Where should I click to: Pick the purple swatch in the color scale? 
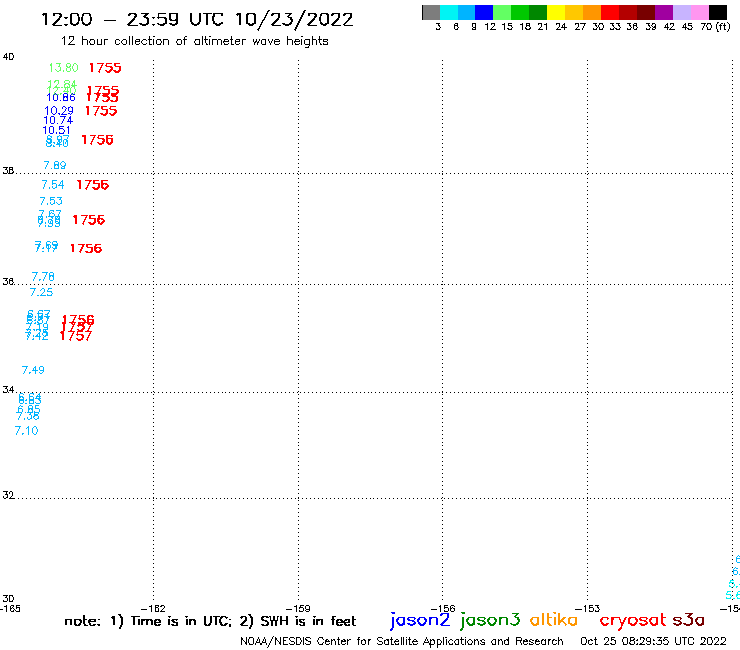tap(664, 12)
